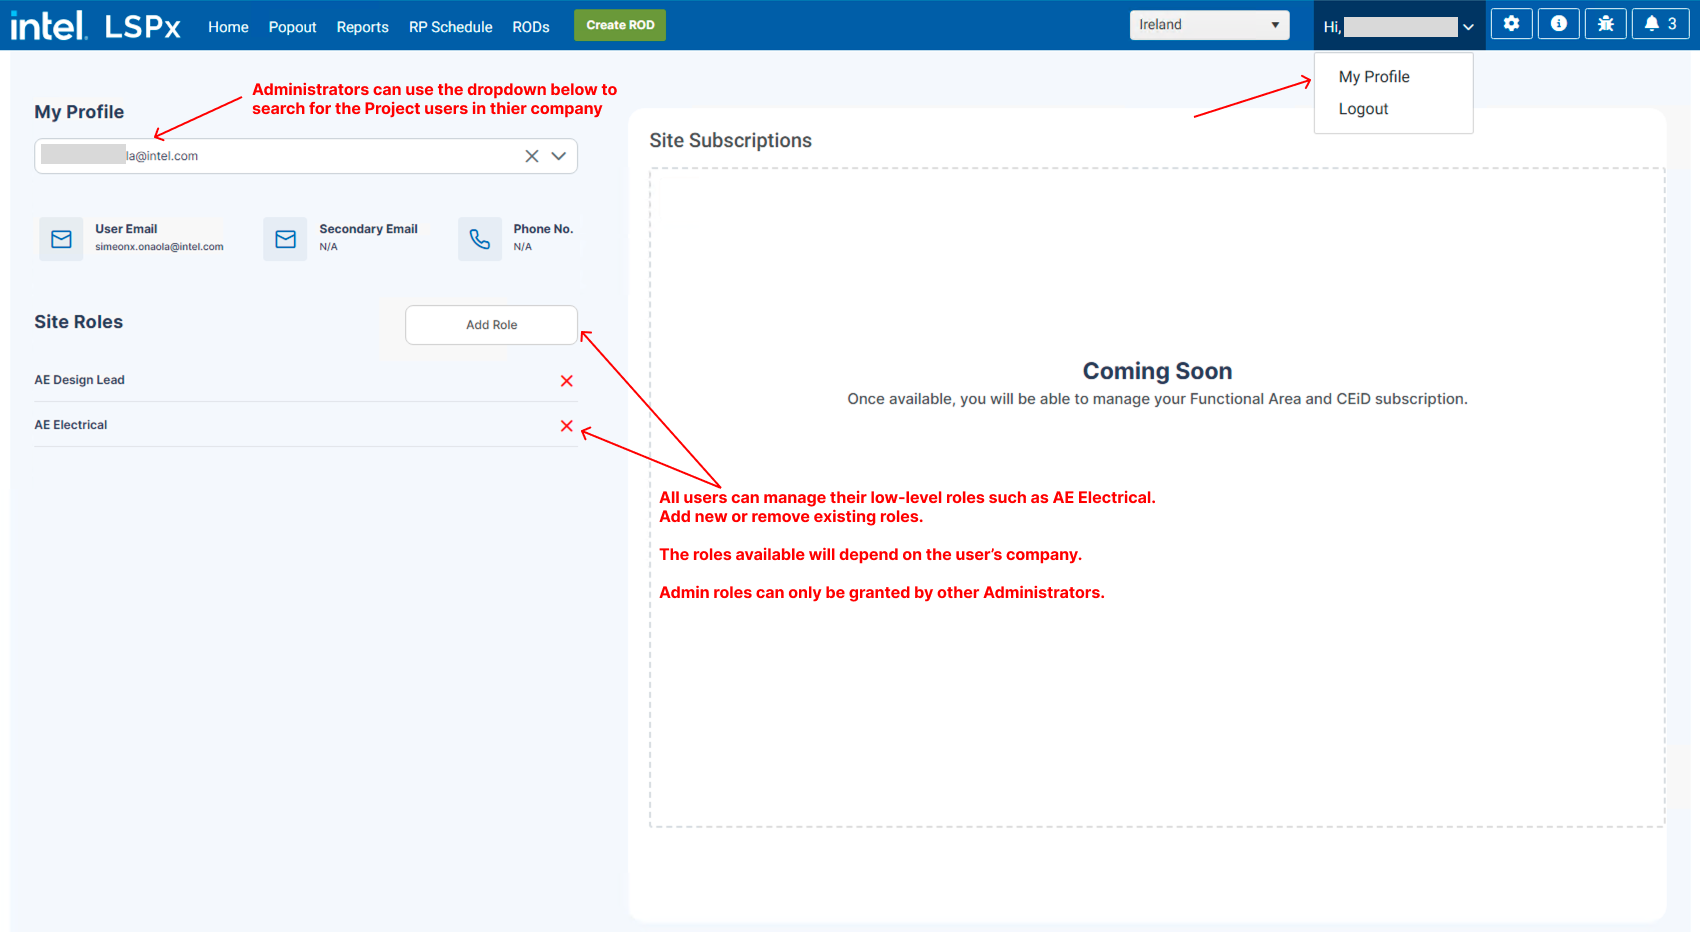The image size is (1700, 932).
Task: Open the settings gear icon
Action: [1511, 24]
